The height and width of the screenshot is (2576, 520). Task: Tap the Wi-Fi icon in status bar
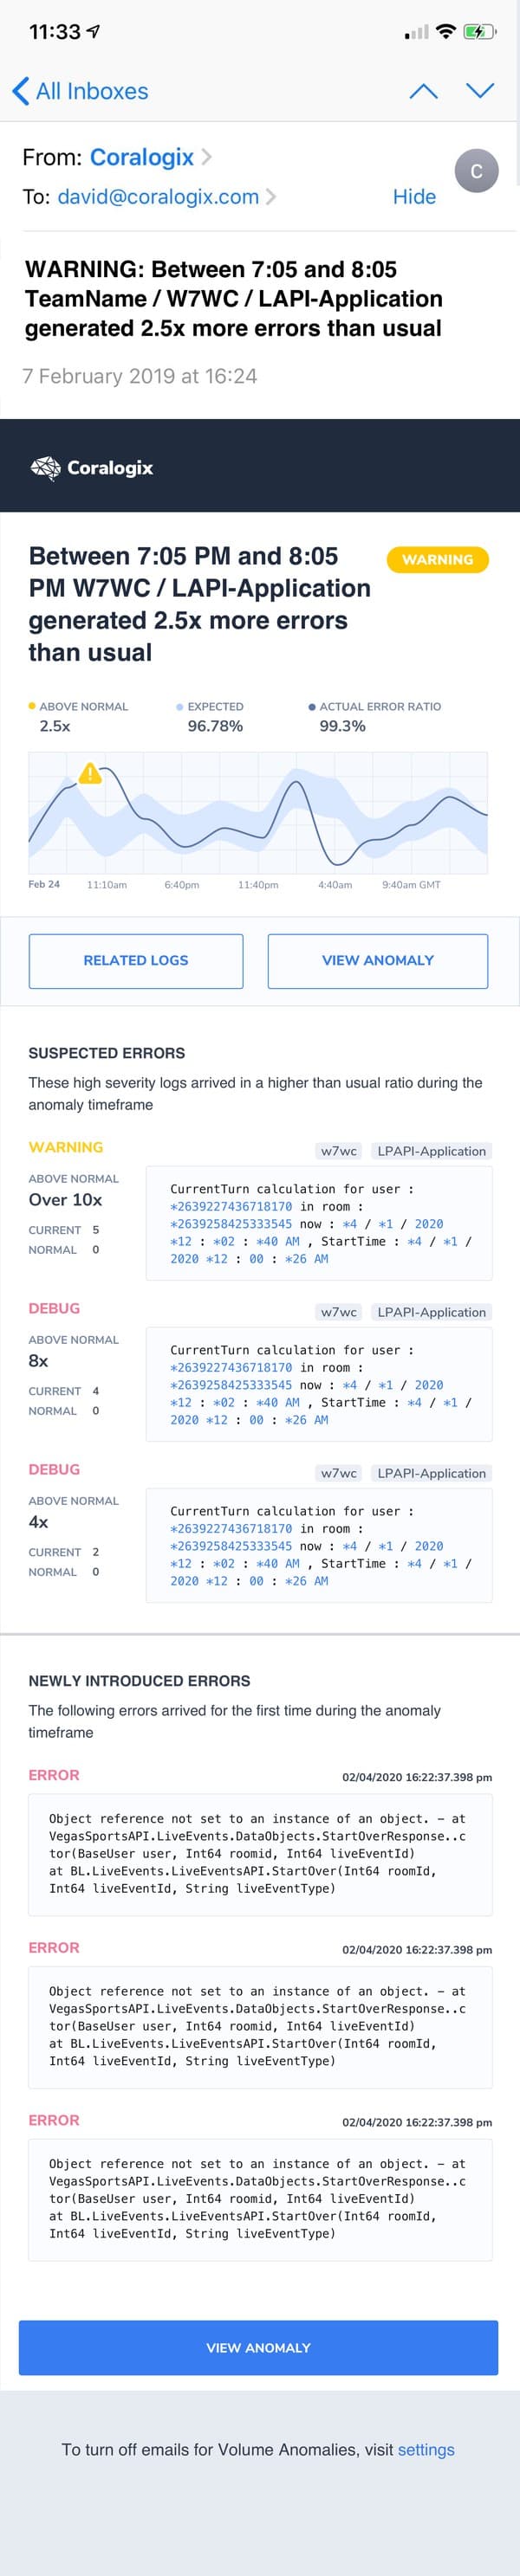point(445,32)
